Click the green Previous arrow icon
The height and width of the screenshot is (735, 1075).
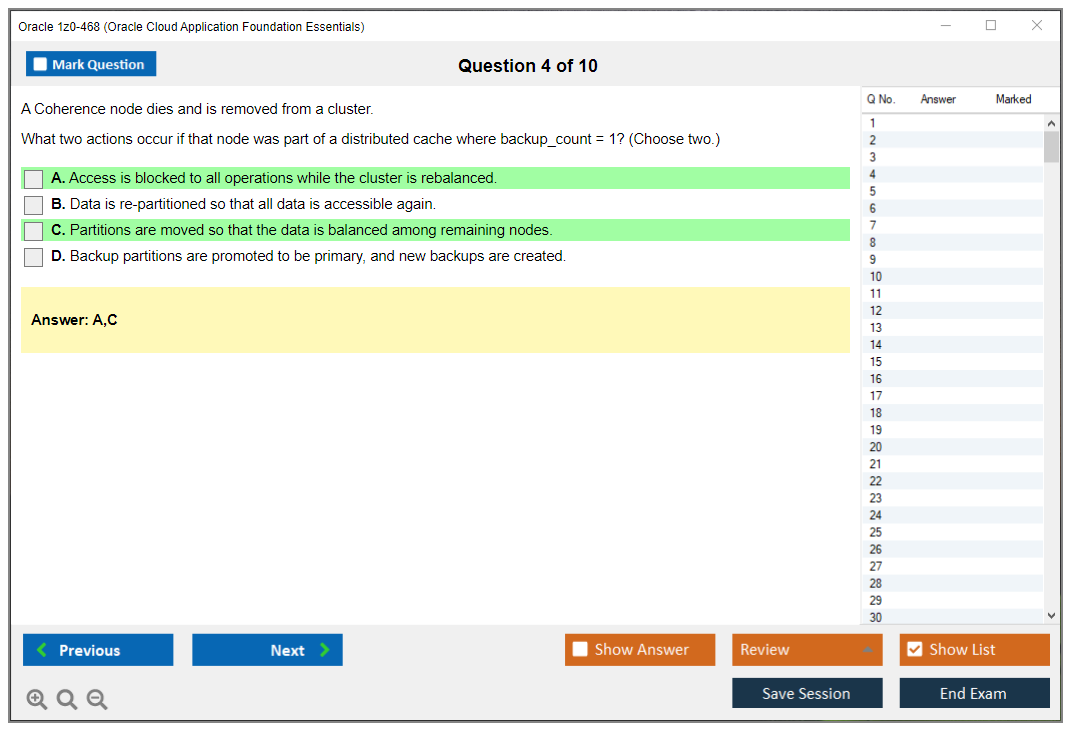(x=41, y=649)
